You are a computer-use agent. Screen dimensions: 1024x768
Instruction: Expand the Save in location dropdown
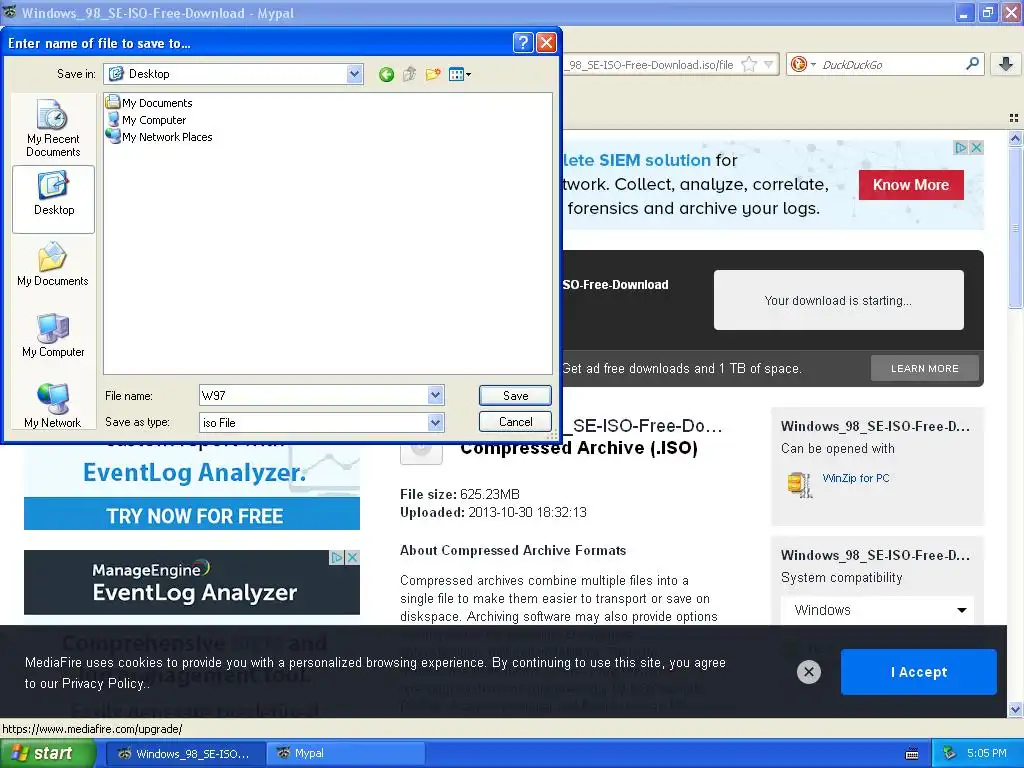[x=355, y=74]
